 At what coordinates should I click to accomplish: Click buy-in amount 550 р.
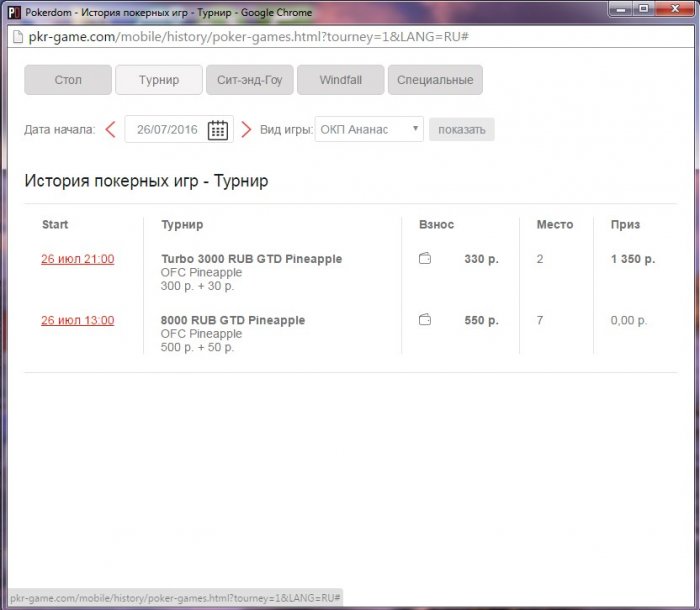point(481,320)
